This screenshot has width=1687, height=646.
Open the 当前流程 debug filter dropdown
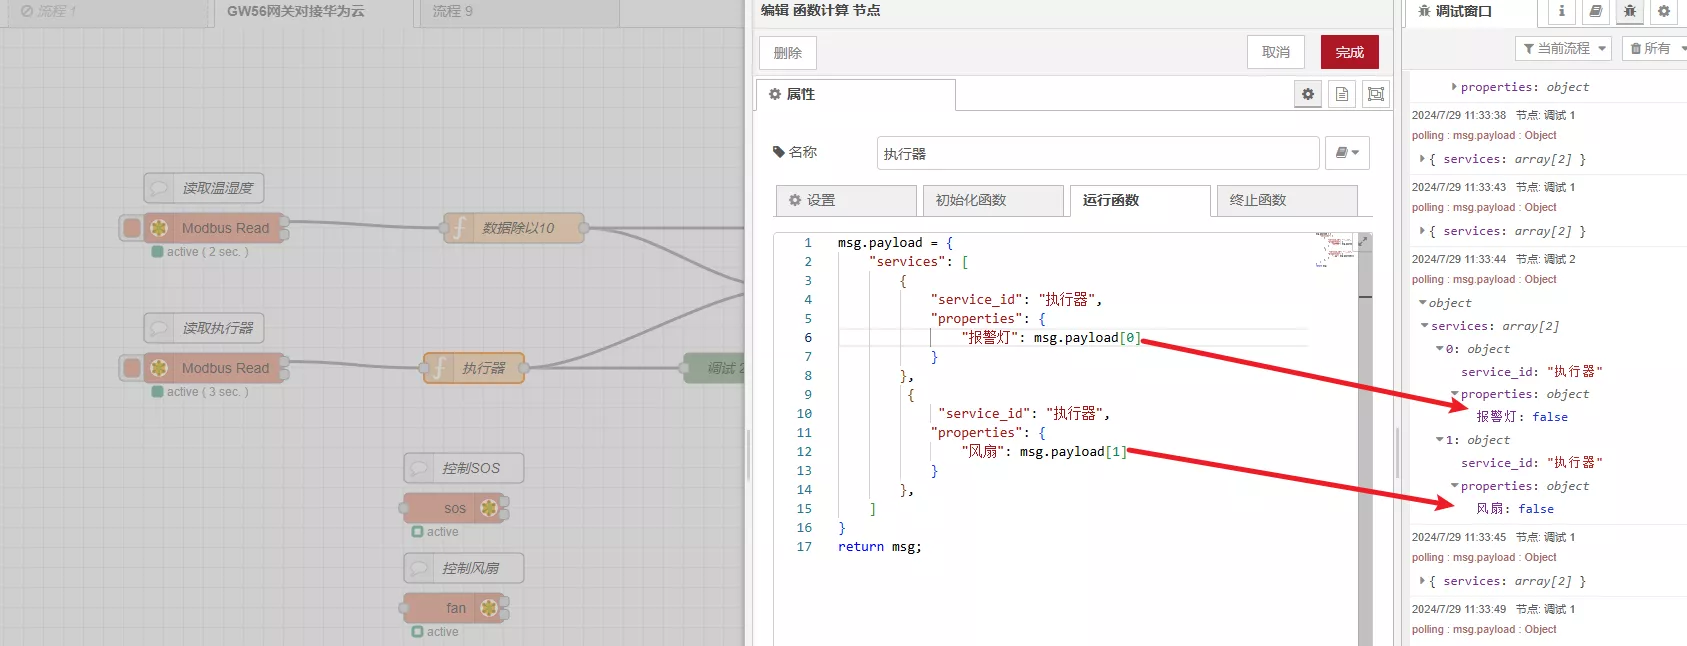[1565, 48]
